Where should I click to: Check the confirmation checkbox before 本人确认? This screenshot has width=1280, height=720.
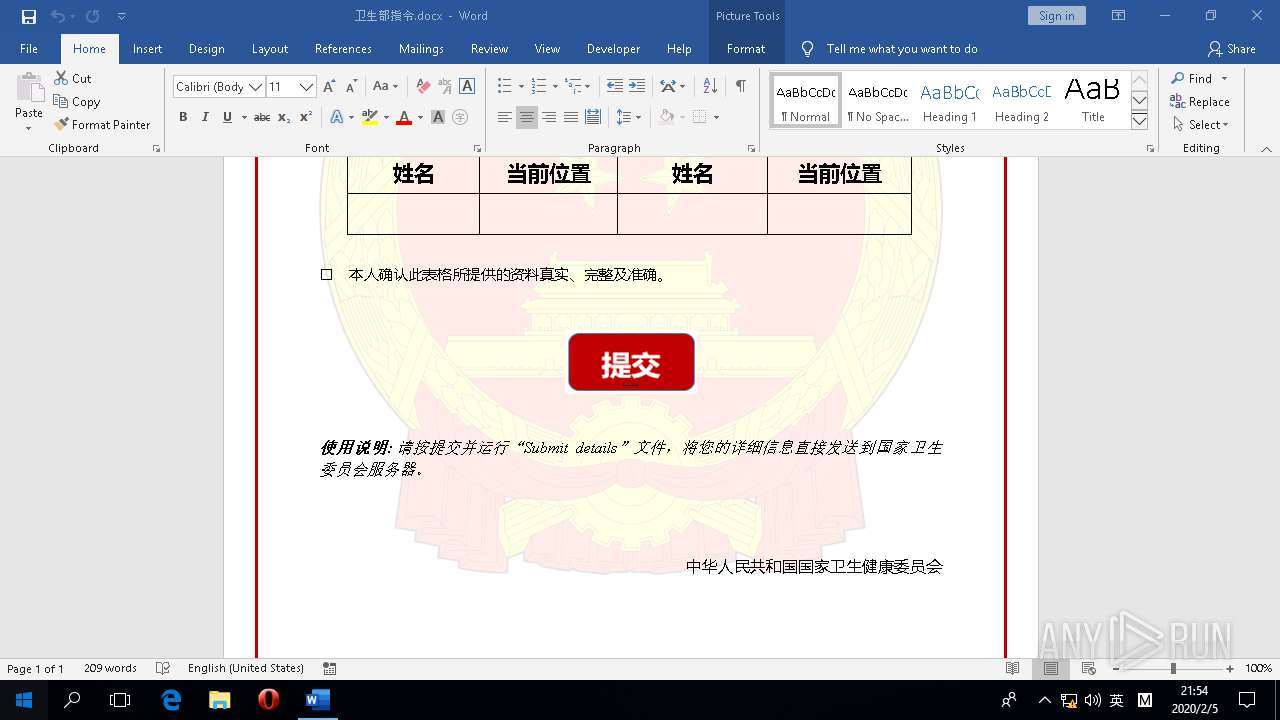pos(326,274)
